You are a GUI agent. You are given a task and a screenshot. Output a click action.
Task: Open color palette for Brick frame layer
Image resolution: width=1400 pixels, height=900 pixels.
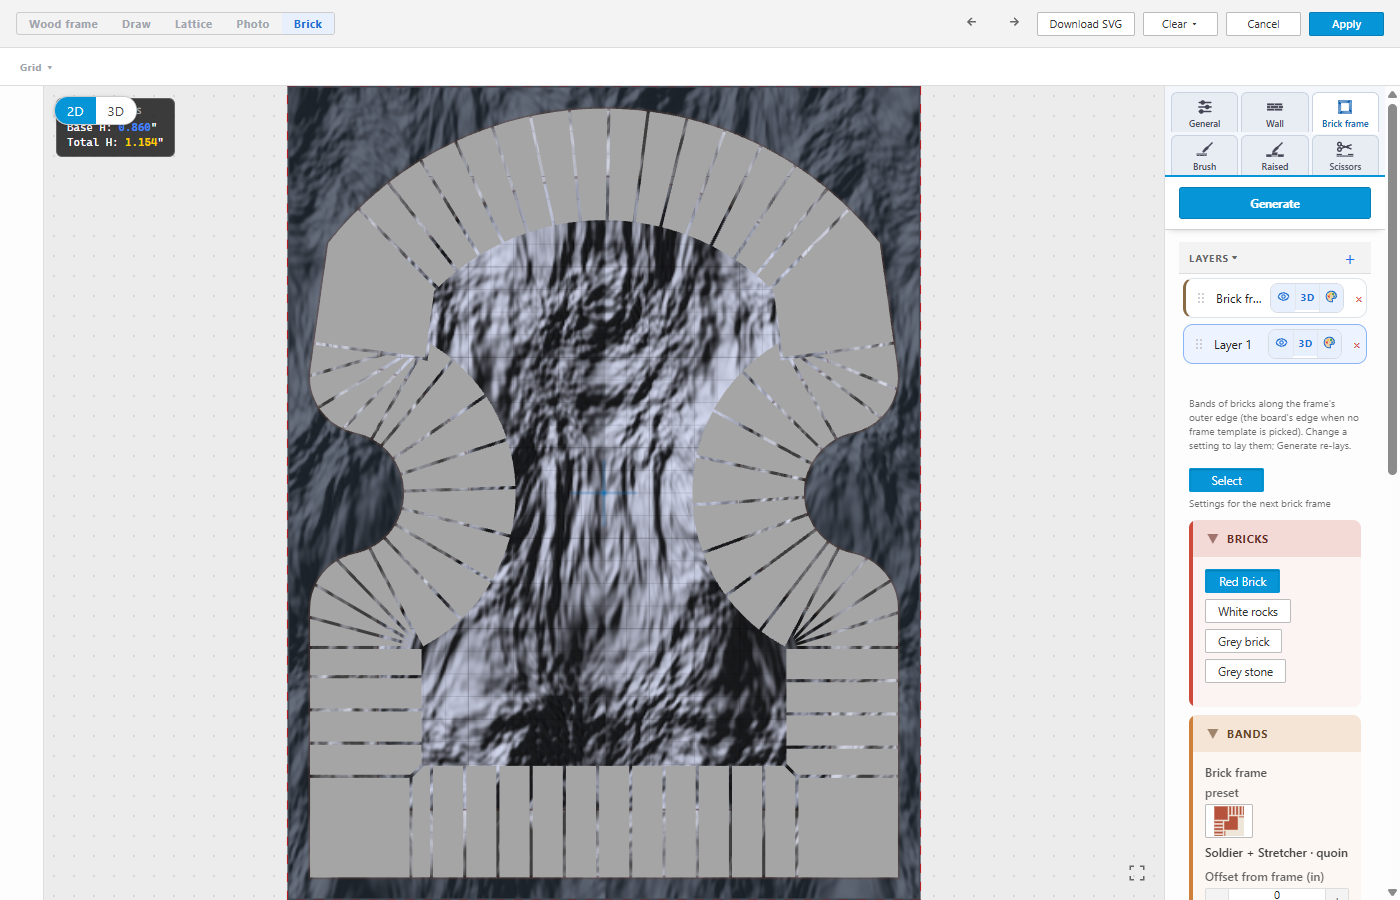(1331, 297)
